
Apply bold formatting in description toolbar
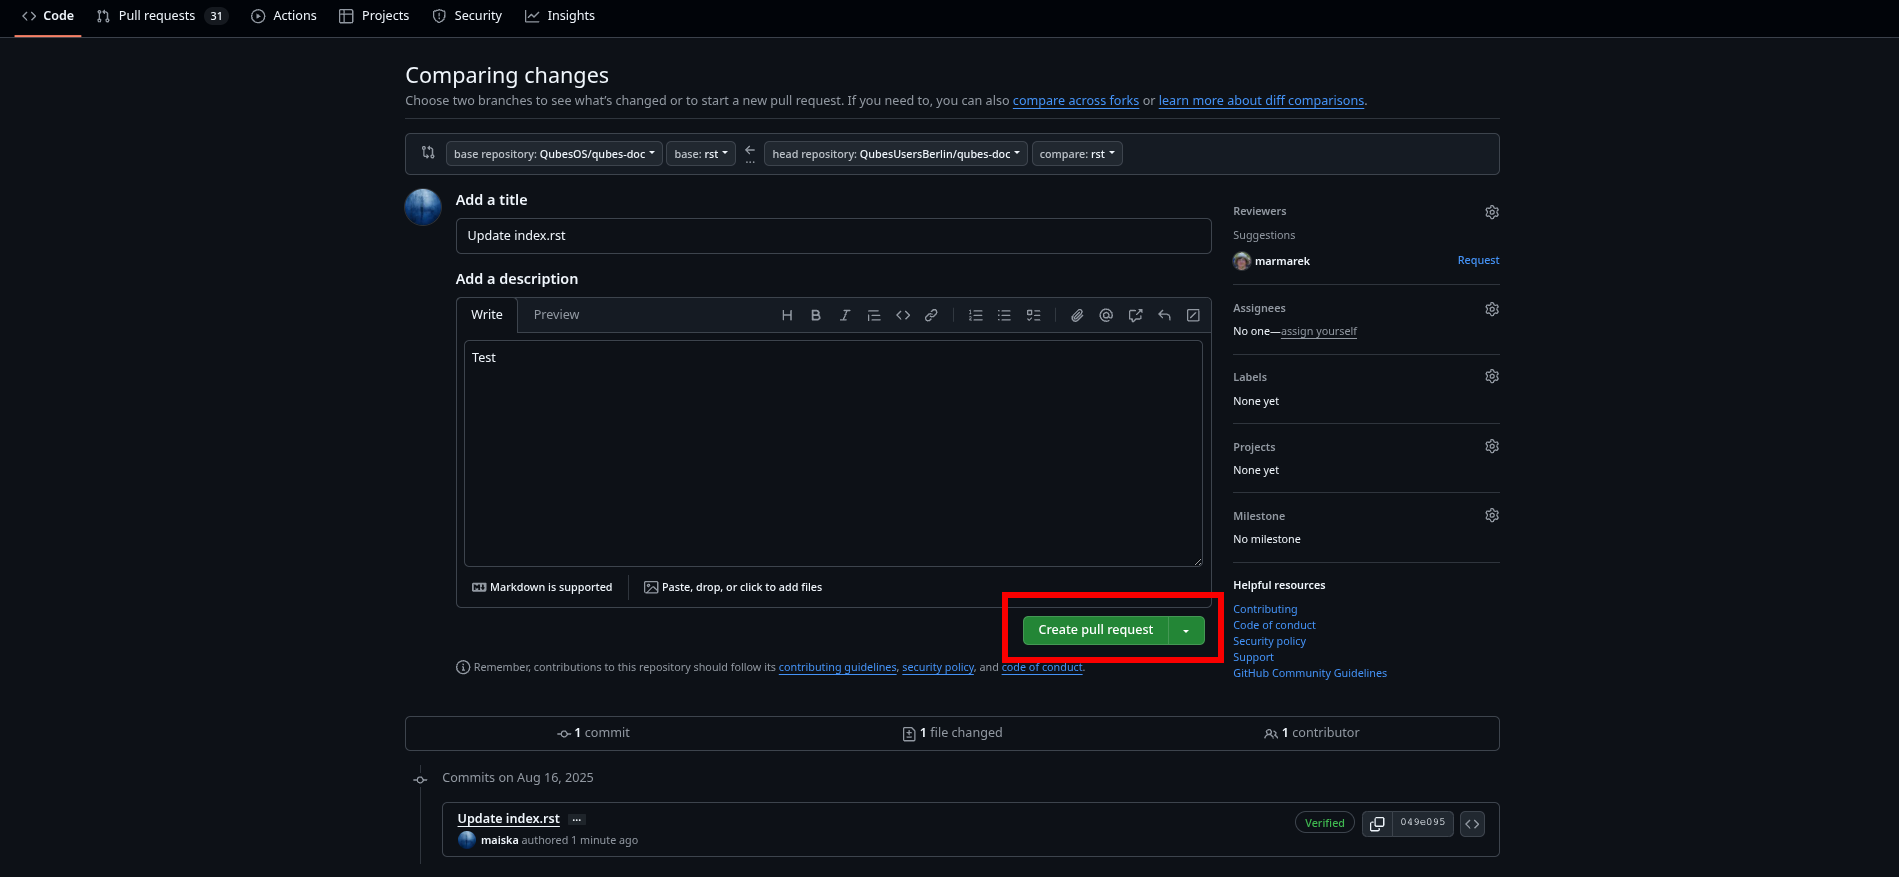pos(816,315)
